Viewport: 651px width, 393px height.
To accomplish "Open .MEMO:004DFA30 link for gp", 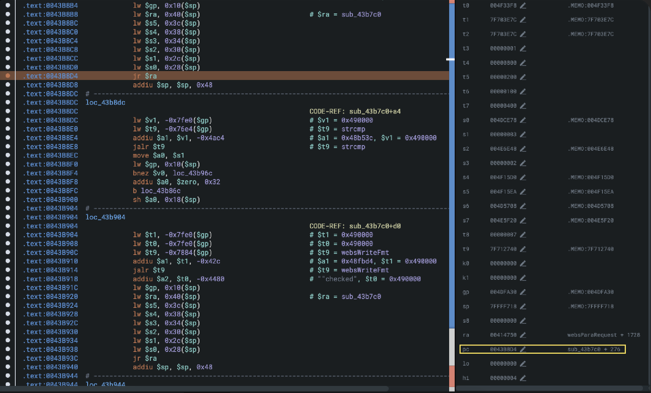I will [591, 292].
